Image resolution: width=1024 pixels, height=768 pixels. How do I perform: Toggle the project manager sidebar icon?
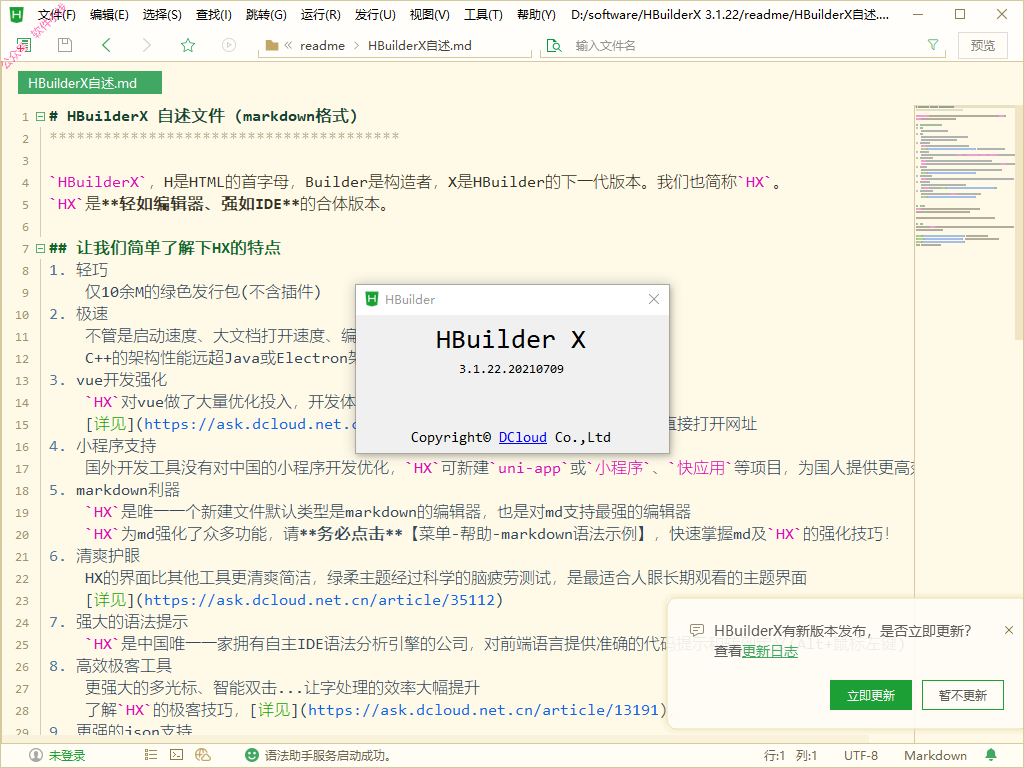click(x=24, y=45)
